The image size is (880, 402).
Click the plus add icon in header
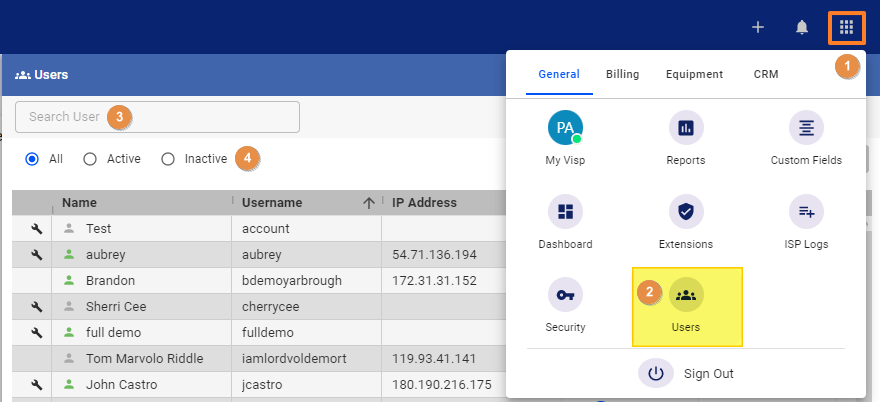[x=758, y=27]
